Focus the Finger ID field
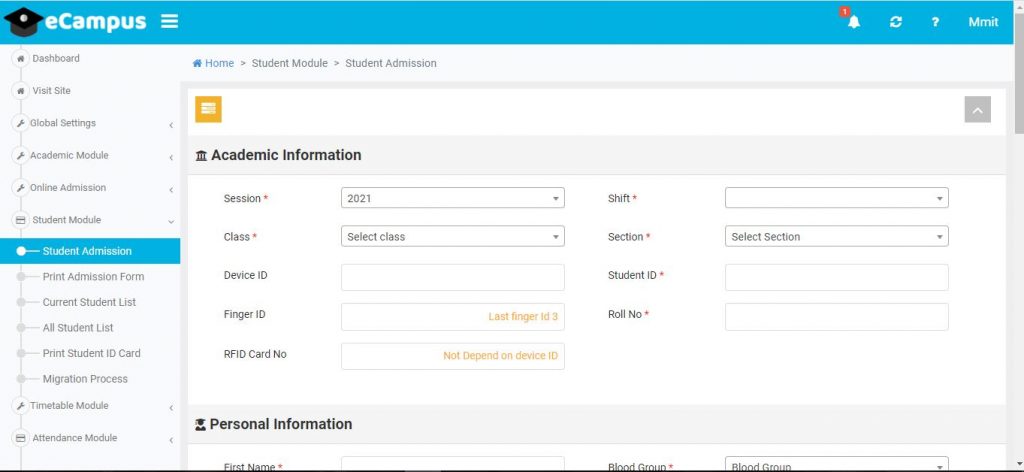Image resolution: width=1024 pixels, height=472 pixels. (453, 317)
